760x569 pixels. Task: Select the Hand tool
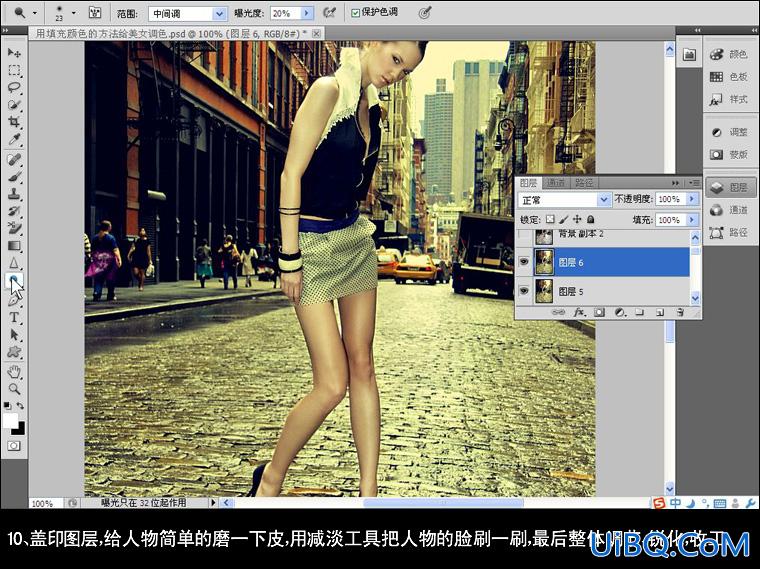pyautogui.click(x=14, y=372)
